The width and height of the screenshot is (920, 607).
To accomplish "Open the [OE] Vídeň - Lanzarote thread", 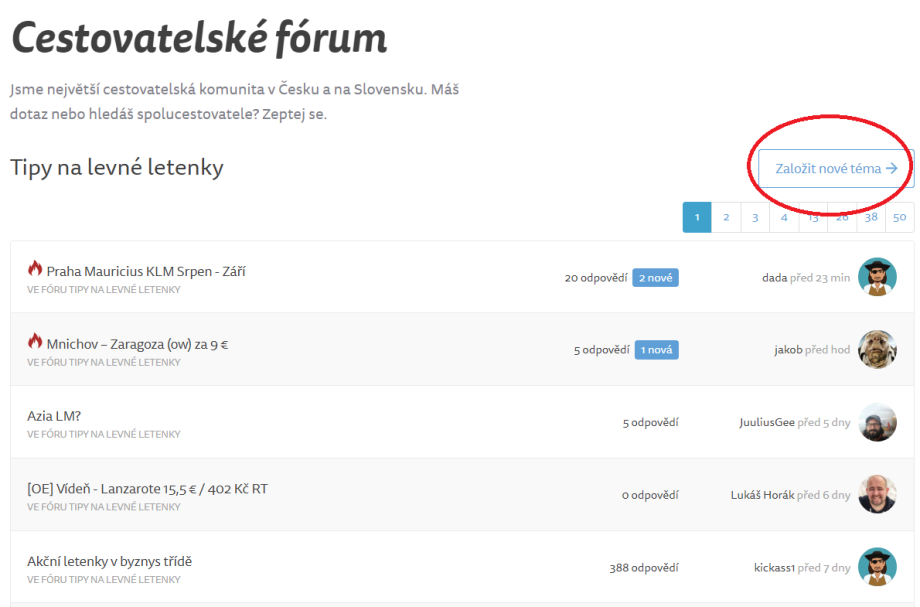I will coord(147,489).
